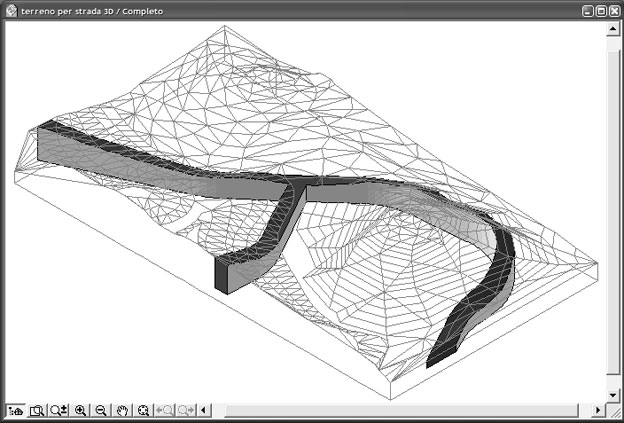The width and height of the screenshot is (624, 423).
Task: Open the zoom scale plus/minus tool
Action: click(58, 410)
